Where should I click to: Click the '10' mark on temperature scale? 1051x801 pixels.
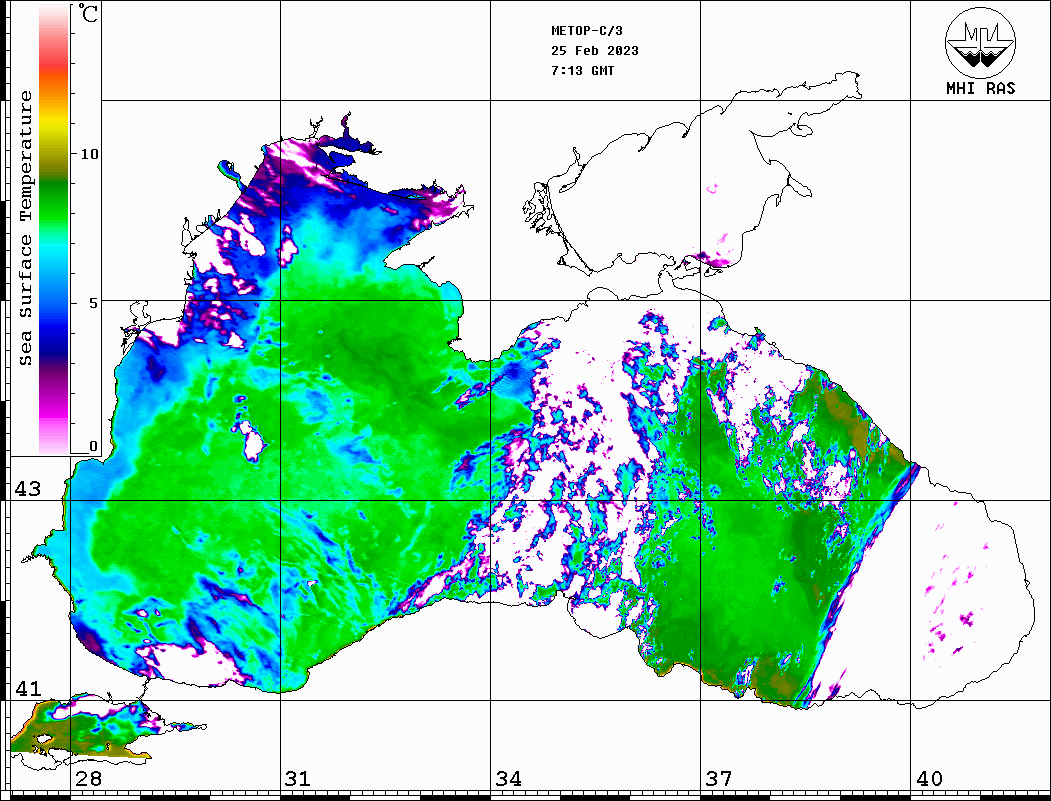[x=89, y=154]
